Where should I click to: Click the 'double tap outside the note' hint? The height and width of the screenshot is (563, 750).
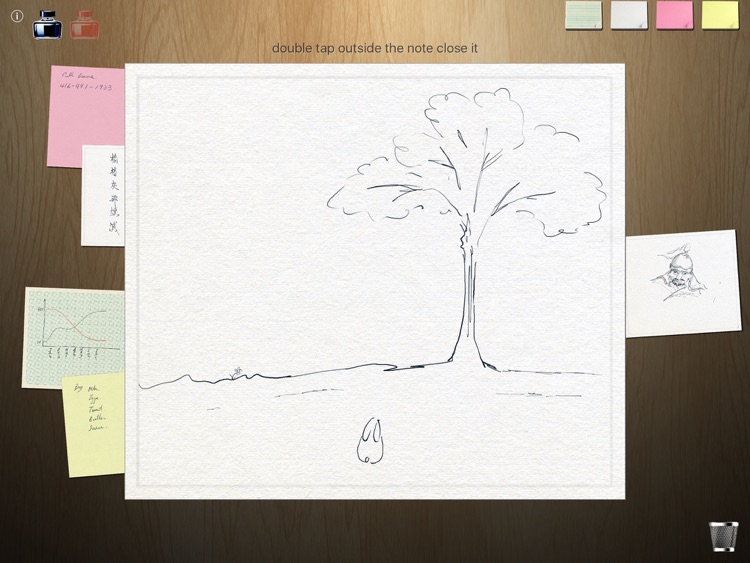[x=375, y=48]
